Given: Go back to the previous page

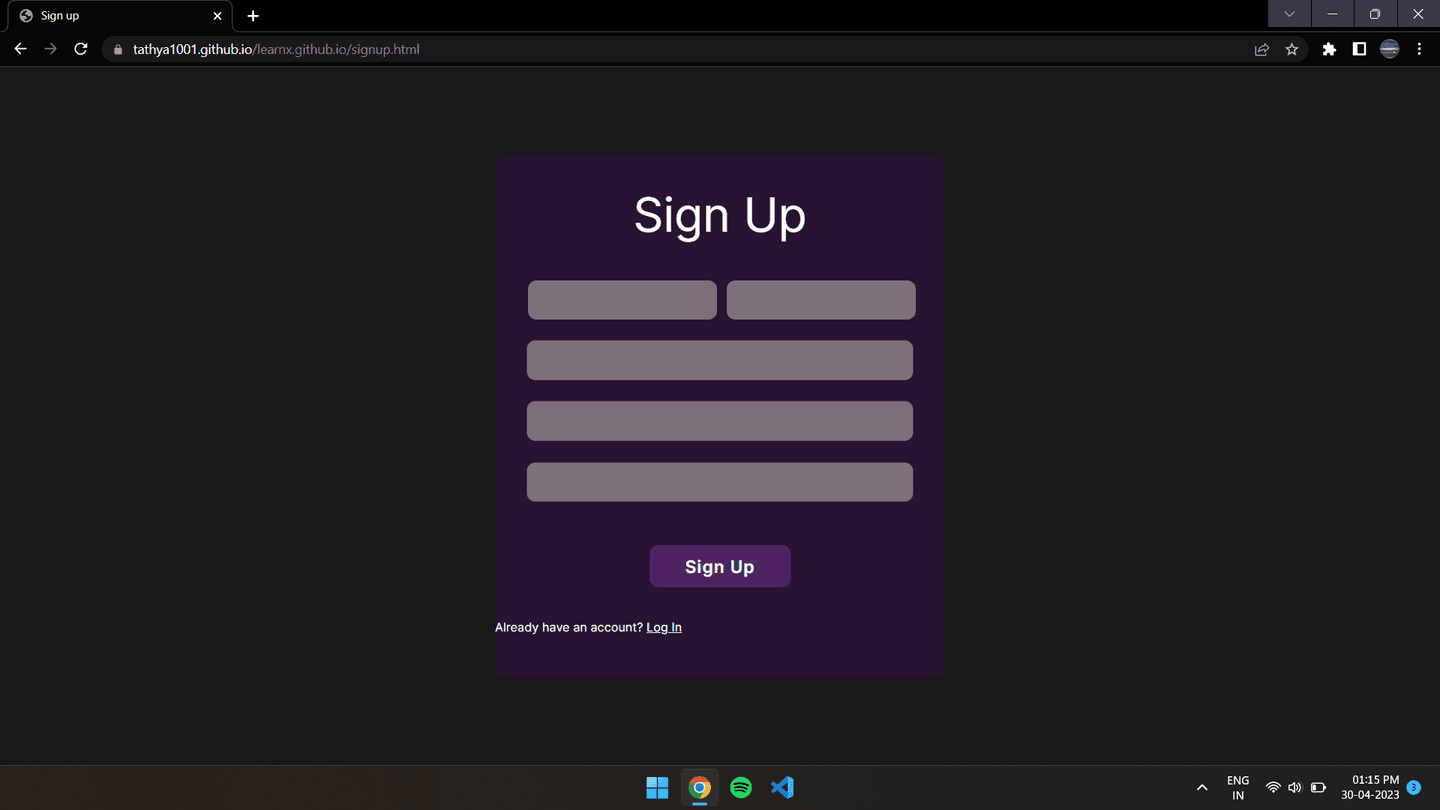Looking at the screenshot, I should [20, 49].
